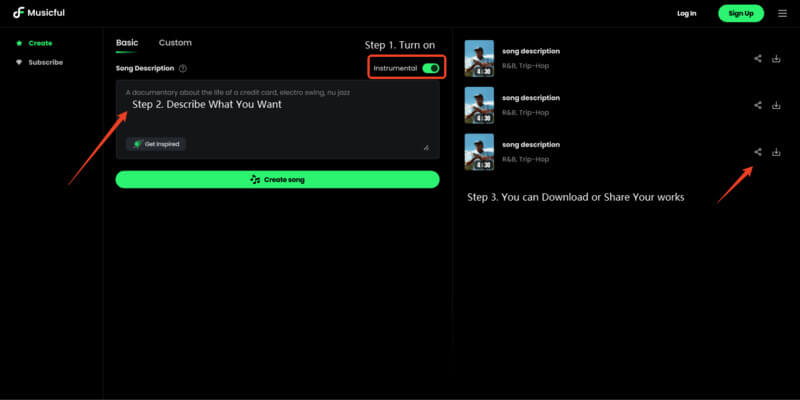Image resolution: width=800 pixels, height=400 pixels.
Task: Click the Get inspired button
Action: click(156, 144)
